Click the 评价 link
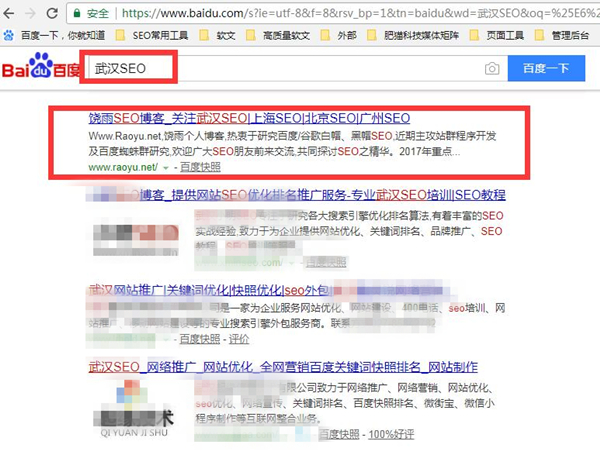 (x=239, y=339)
